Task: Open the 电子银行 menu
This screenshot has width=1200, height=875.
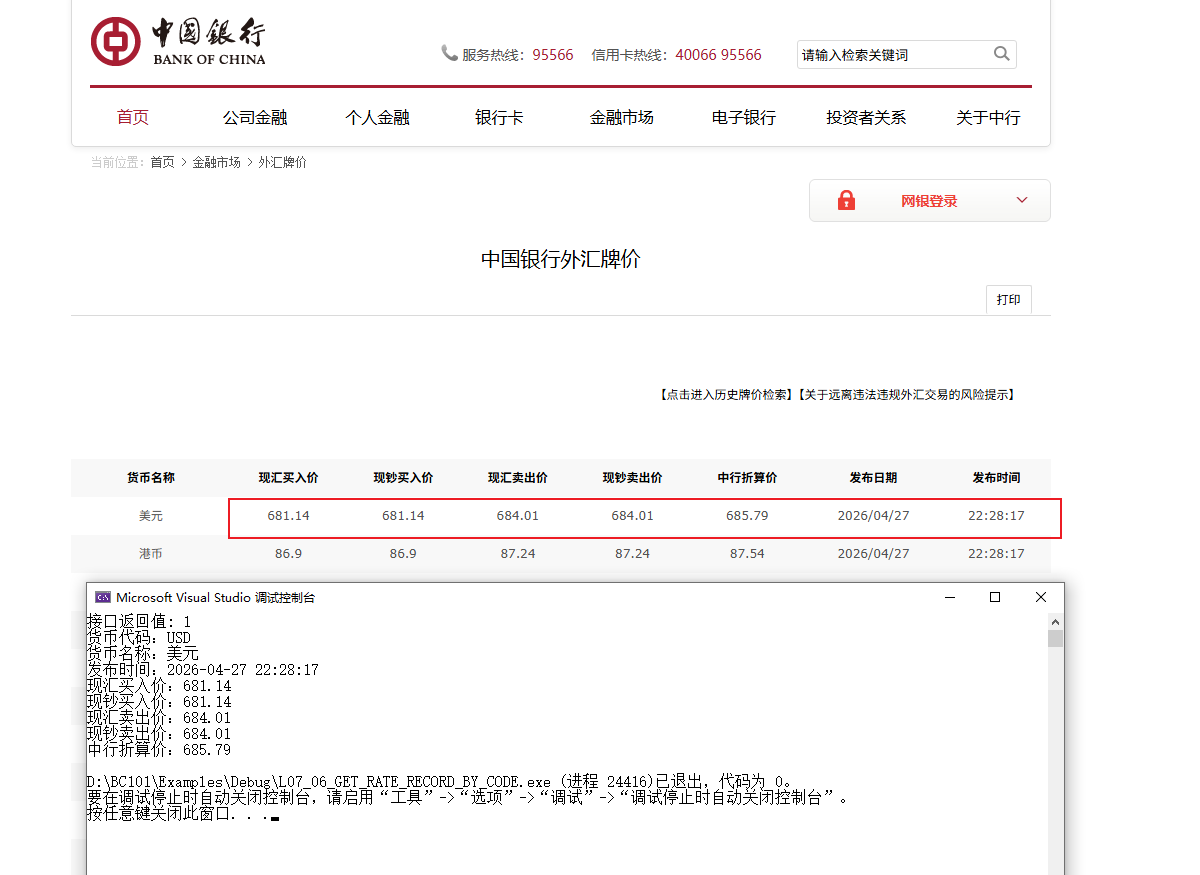Action: (744, 117)
